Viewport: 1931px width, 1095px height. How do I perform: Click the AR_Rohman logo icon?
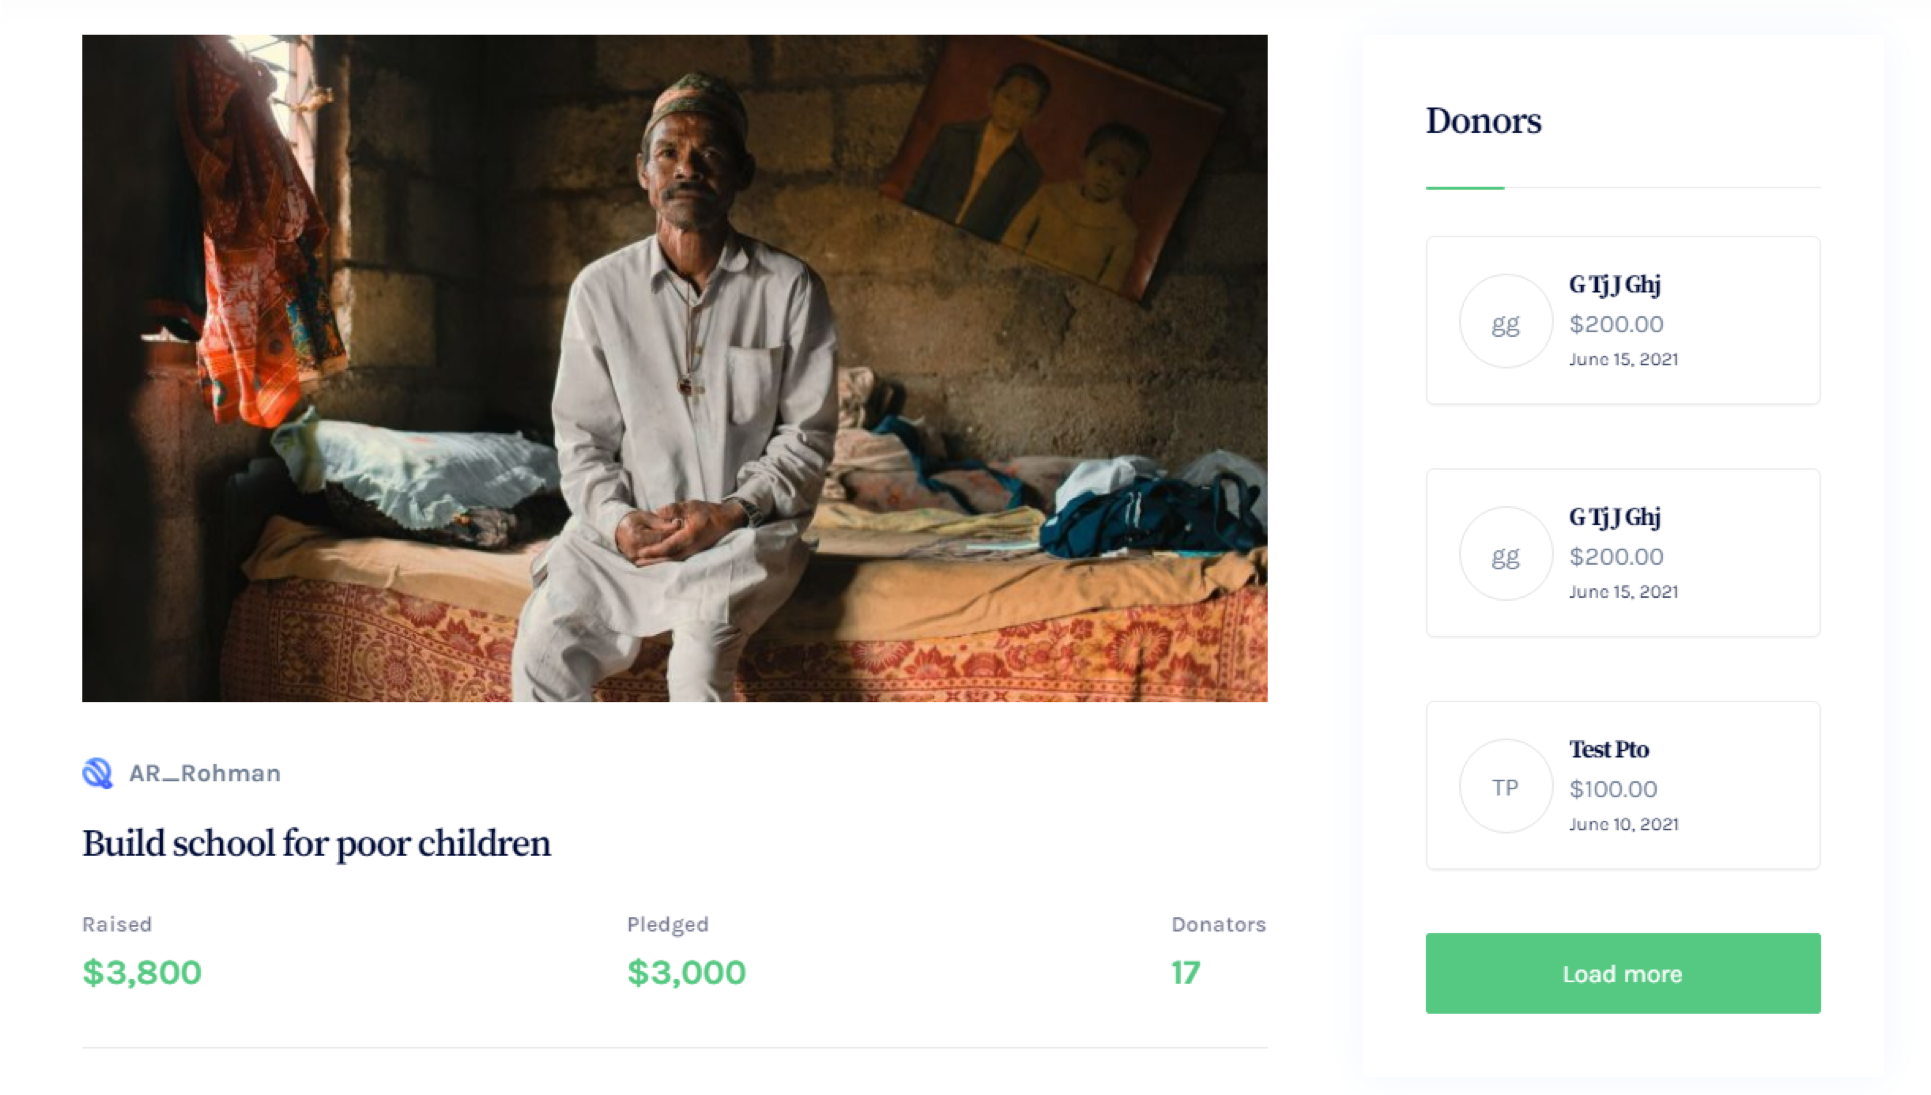pyautogui.click(x=97, y=773)
